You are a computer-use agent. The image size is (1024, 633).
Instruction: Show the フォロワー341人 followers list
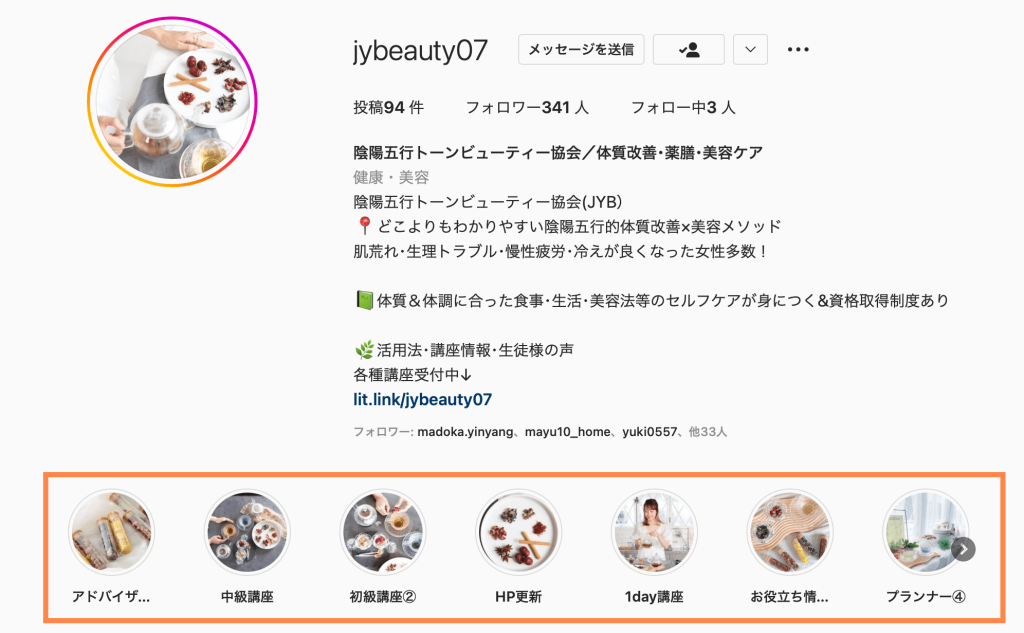[x=527, y=107]
